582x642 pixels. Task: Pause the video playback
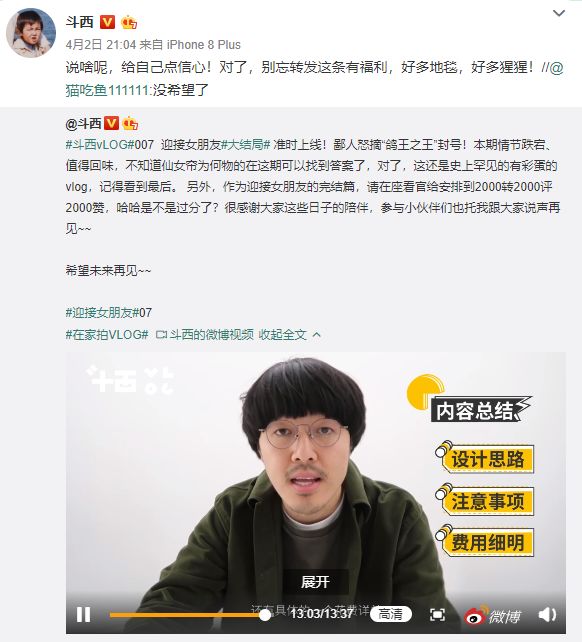(83, 615)
